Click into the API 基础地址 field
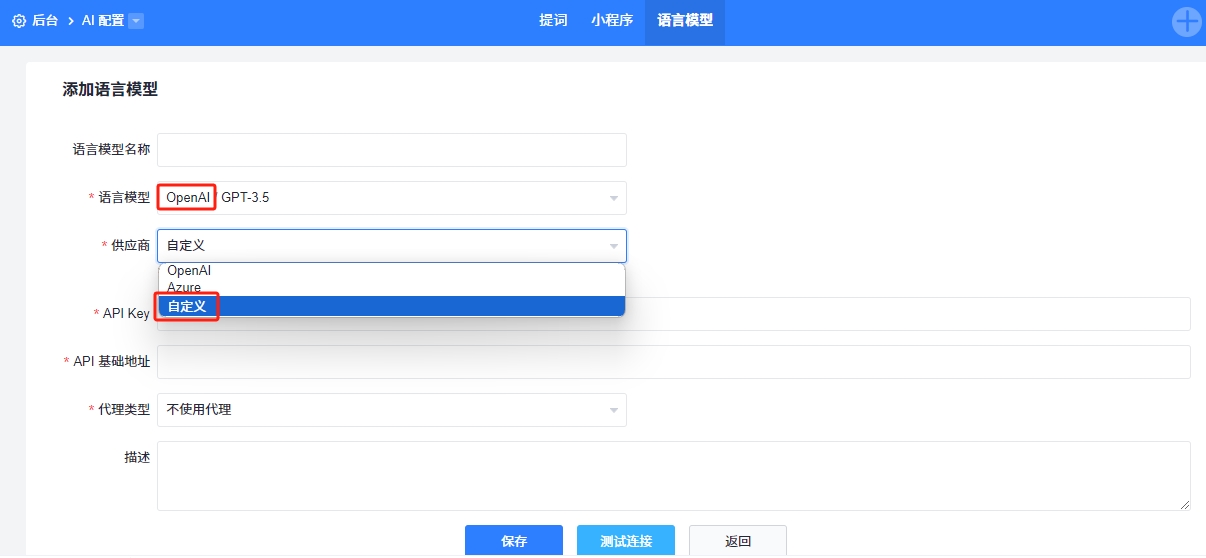The height and width of the screenshot is (558, 1206). click(x=674, y=362)
